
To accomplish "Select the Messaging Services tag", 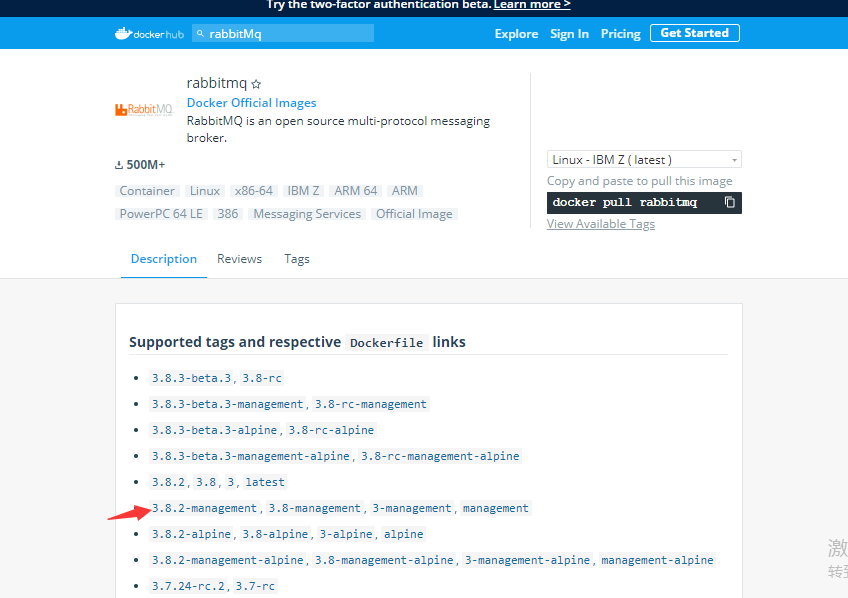I will (x=307, y=214).
